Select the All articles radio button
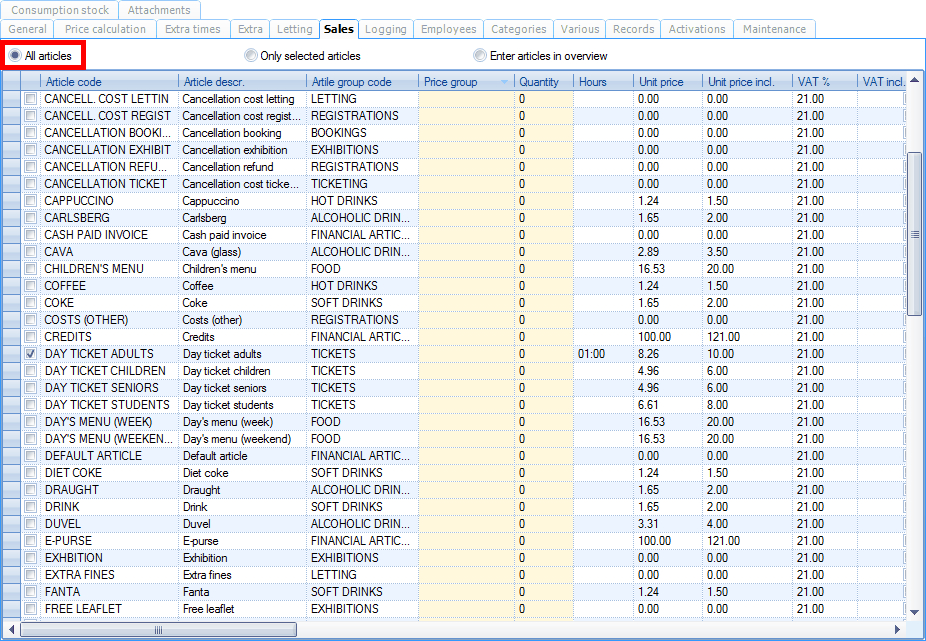 (x=16, y=56)
